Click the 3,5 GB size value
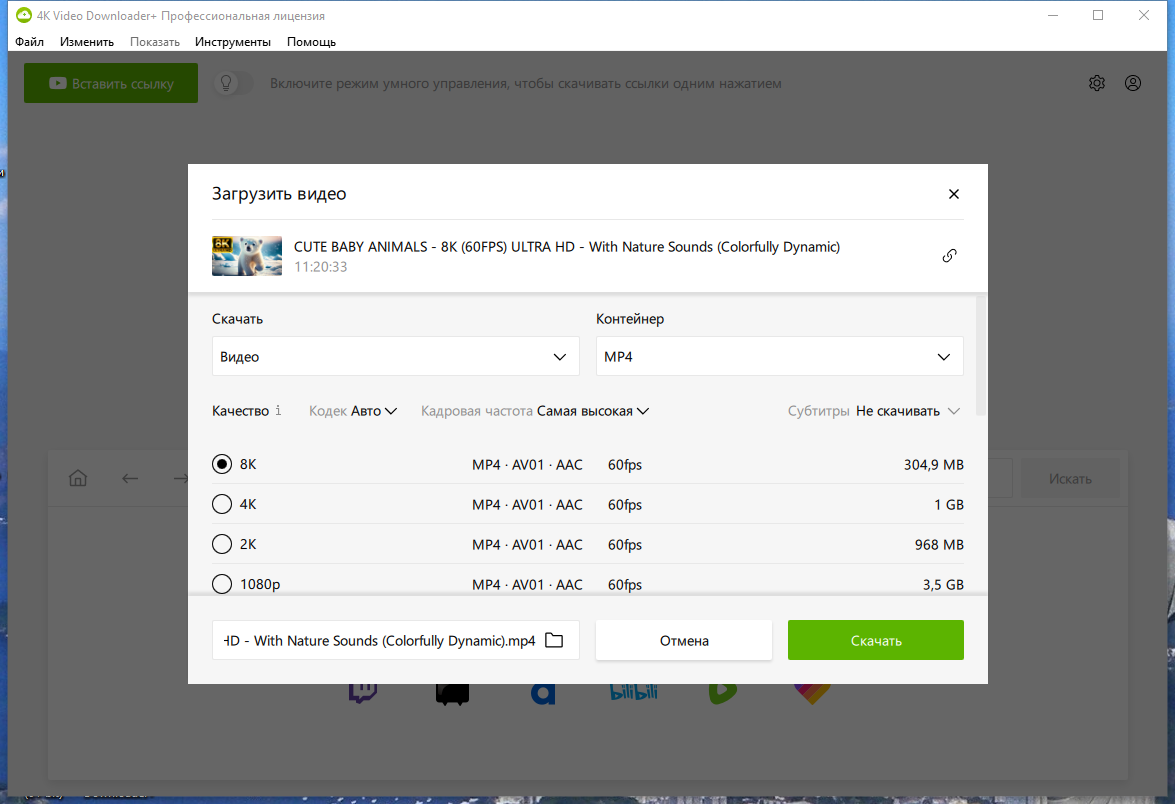 943,584
